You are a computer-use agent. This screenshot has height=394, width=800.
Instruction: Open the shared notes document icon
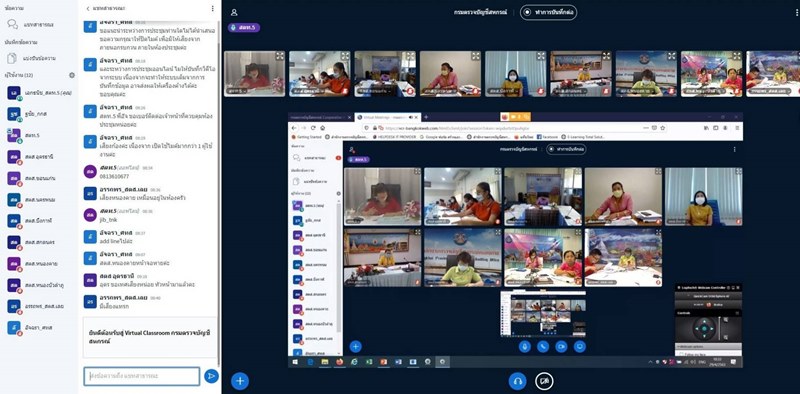[x=12, y=58]
